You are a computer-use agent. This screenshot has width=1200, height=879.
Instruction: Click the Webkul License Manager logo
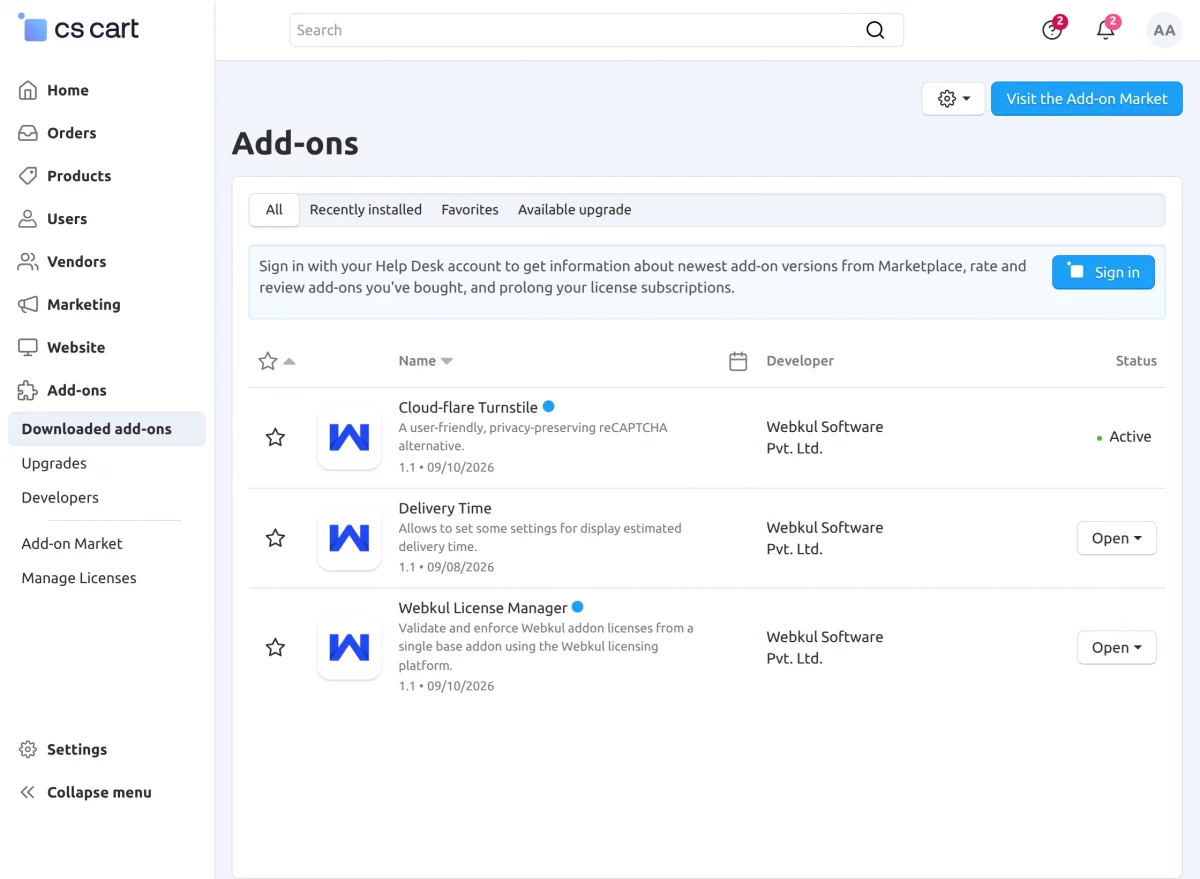pos(349,647)
